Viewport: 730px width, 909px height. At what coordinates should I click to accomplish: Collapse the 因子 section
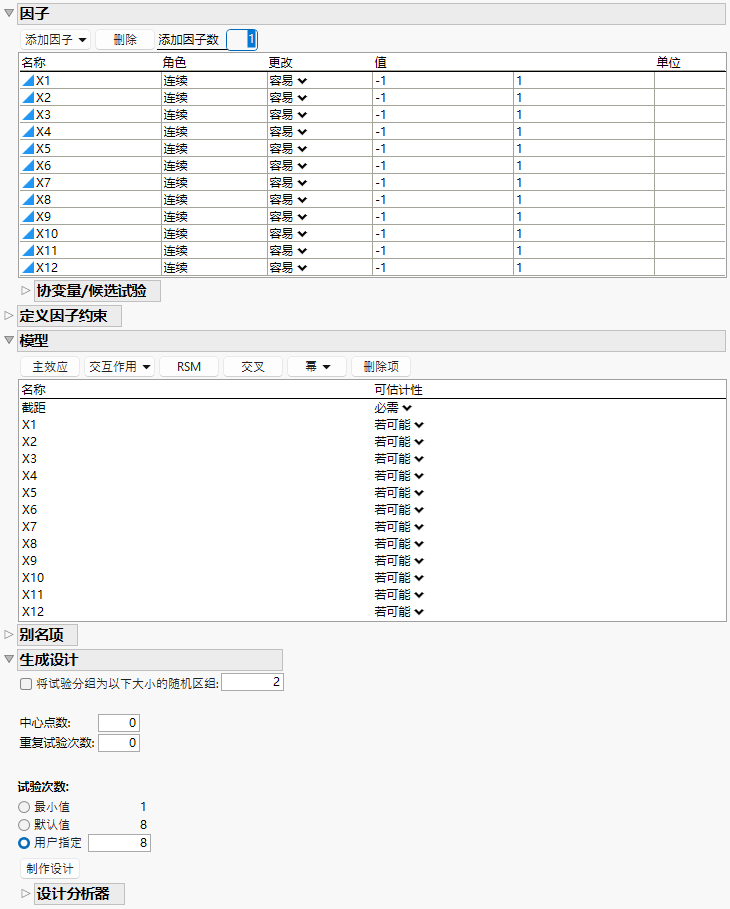click(9, 13)
